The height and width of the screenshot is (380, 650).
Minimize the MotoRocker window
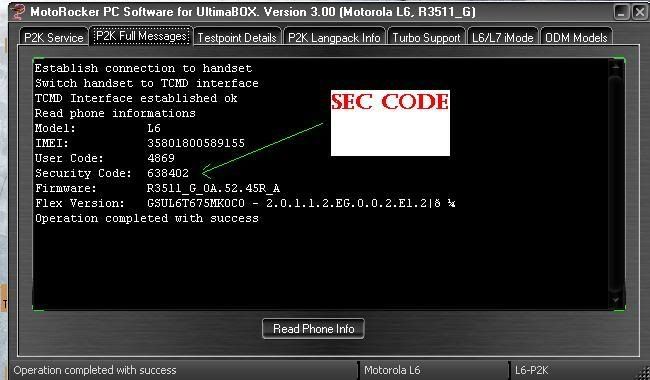pyautogui.click(x=621, y=12)
